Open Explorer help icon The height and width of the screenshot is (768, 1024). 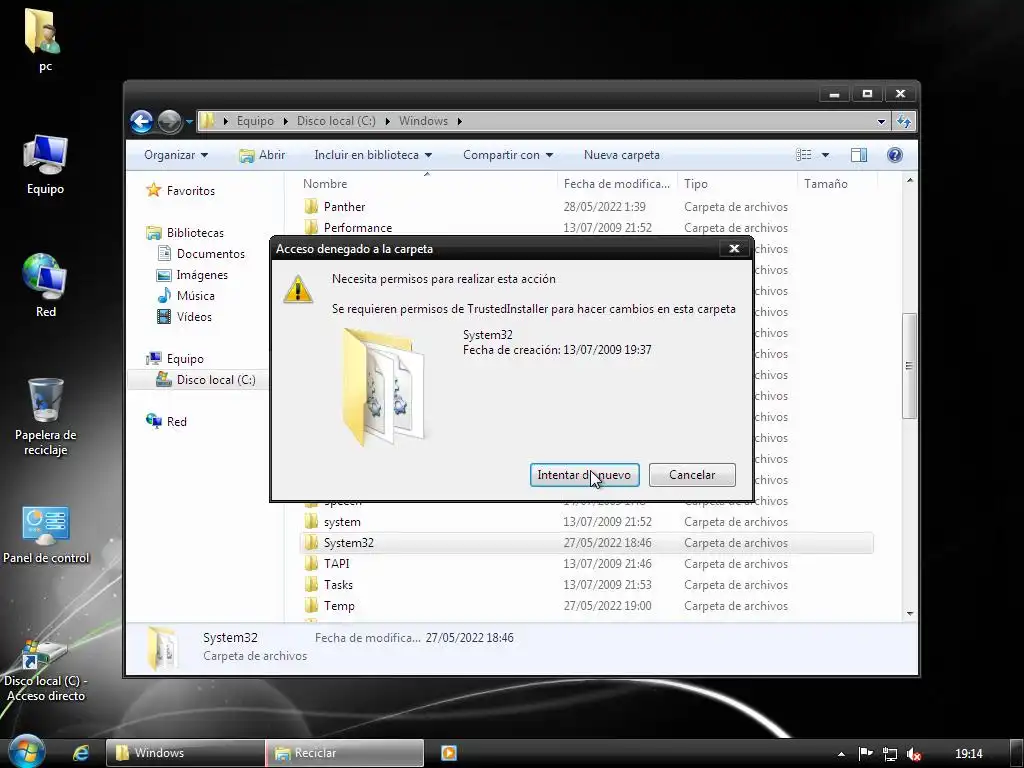click(x=895, y=155)
